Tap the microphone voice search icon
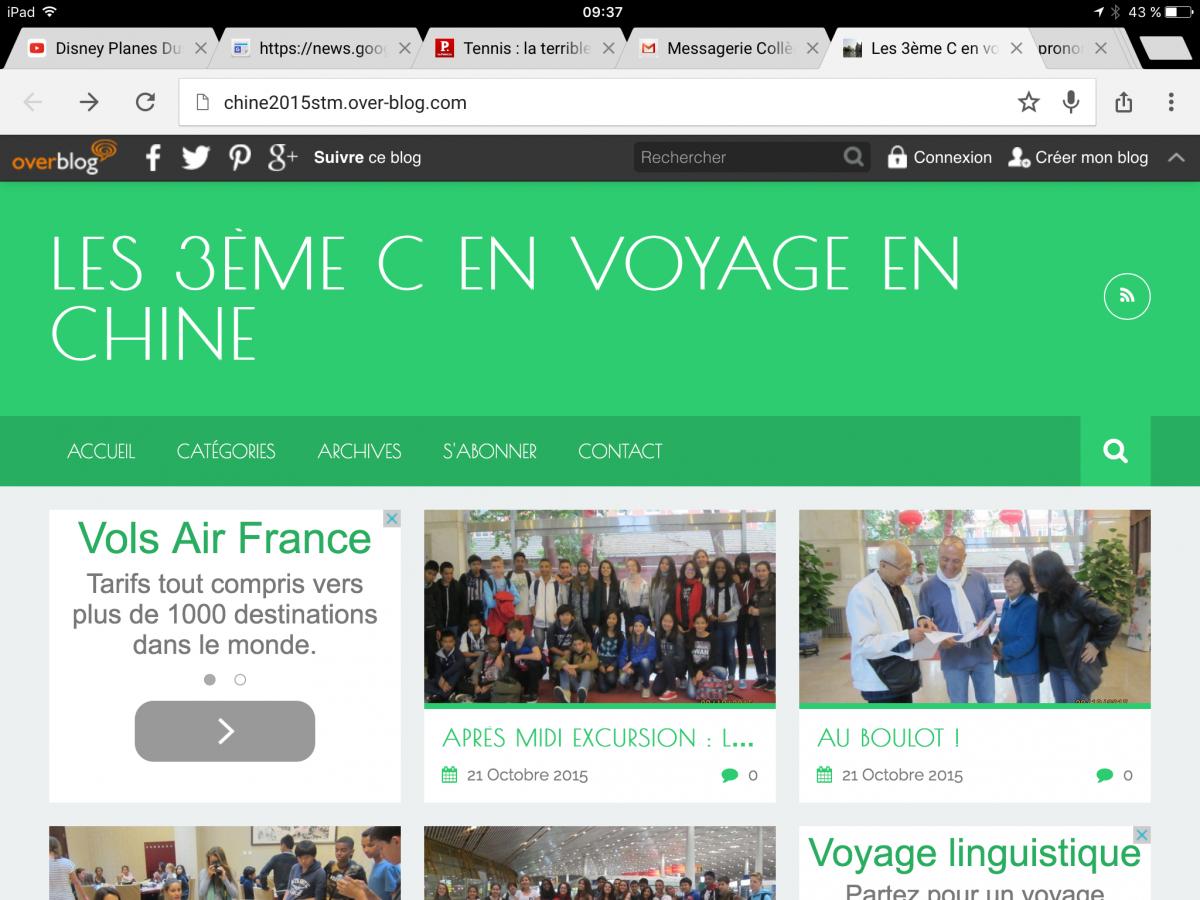1200x900 pixels. [1071, 102]
